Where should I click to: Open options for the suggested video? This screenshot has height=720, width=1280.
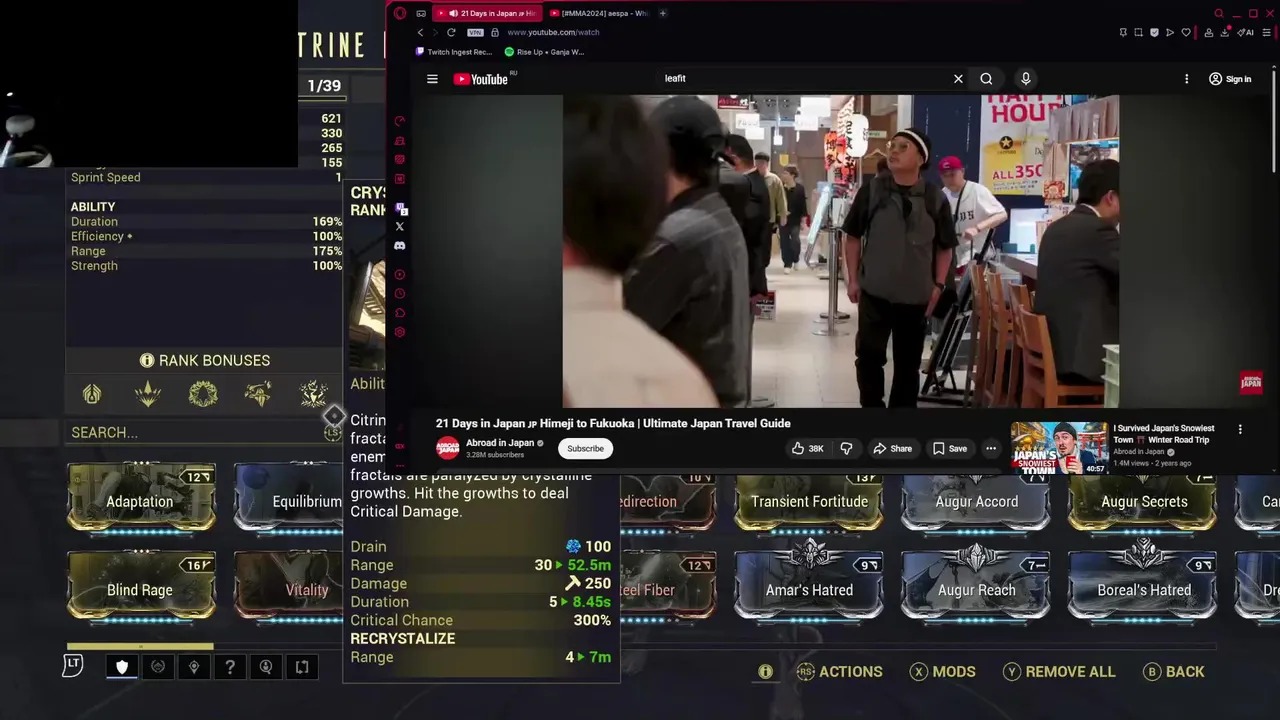coord(1240,429)
